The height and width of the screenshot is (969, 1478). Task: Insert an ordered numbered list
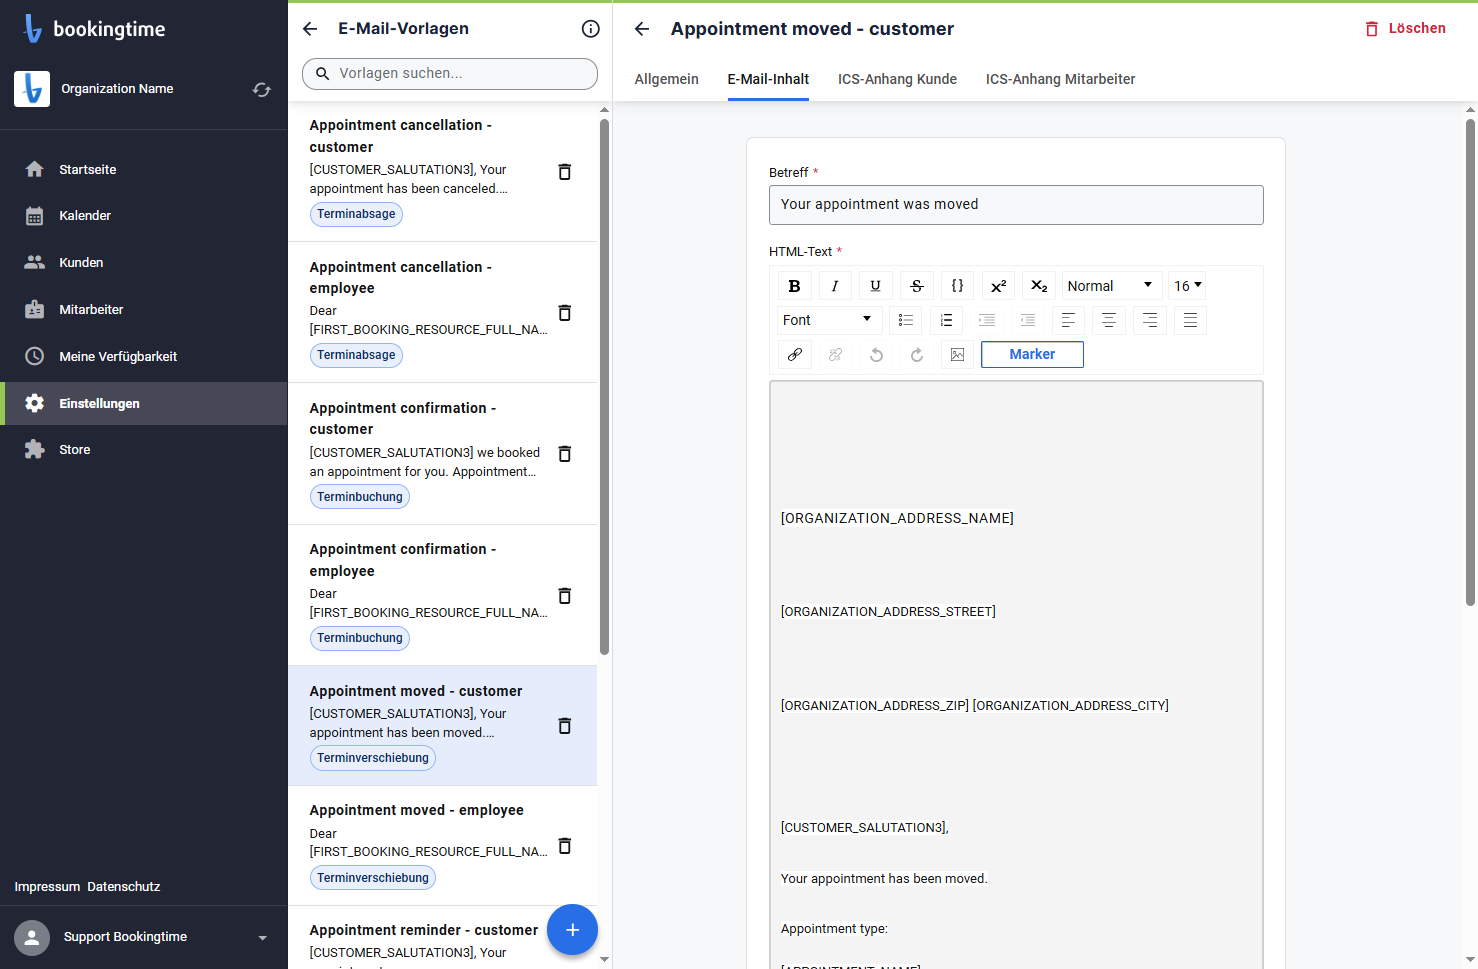point(946,320)
